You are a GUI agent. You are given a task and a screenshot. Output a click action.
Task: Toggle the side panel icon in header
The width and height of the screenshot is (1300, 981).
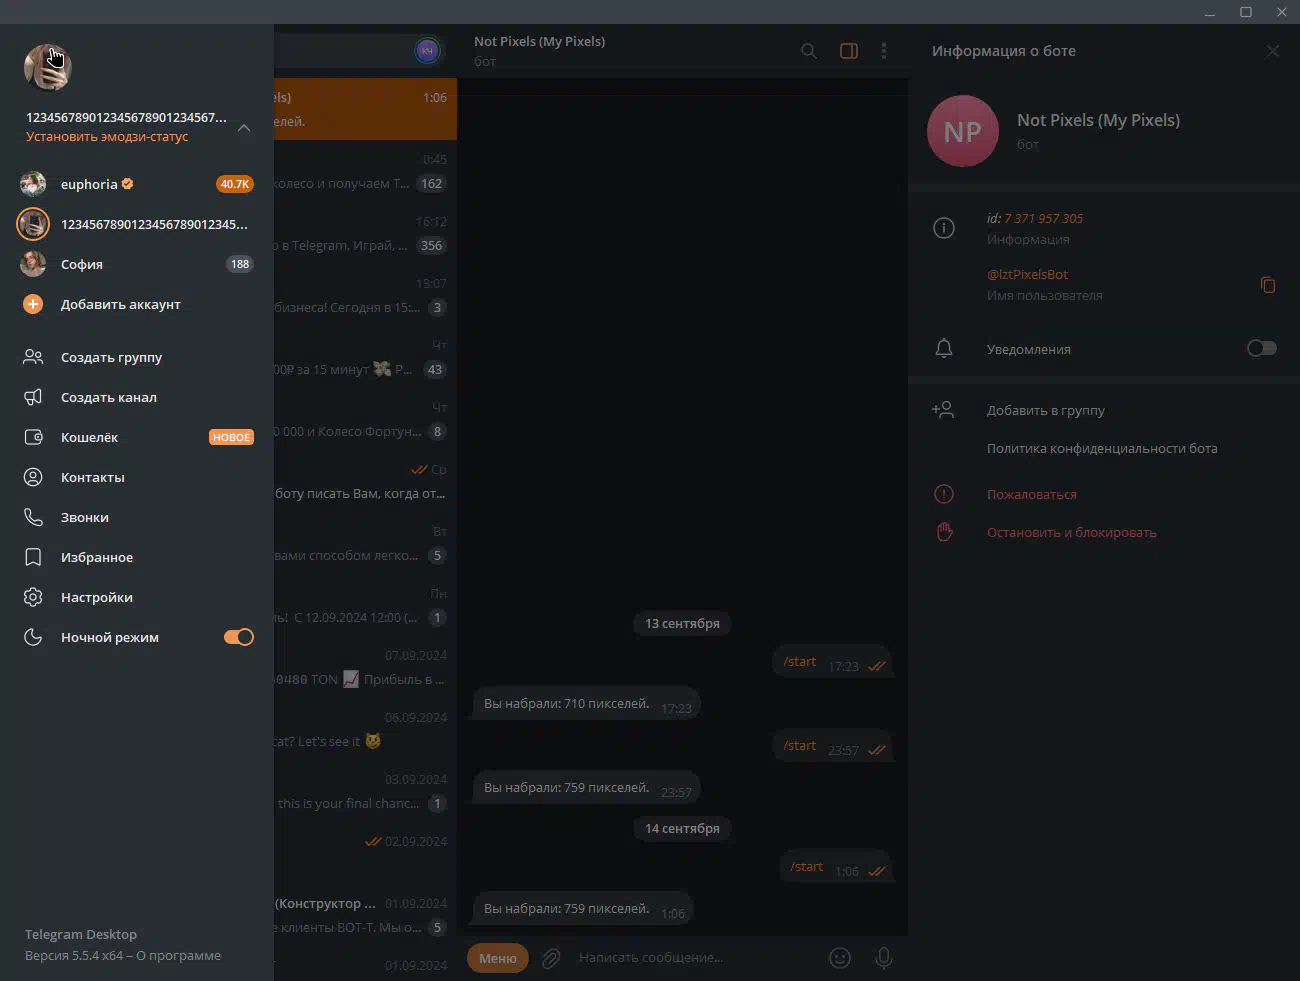coord(848,51)
